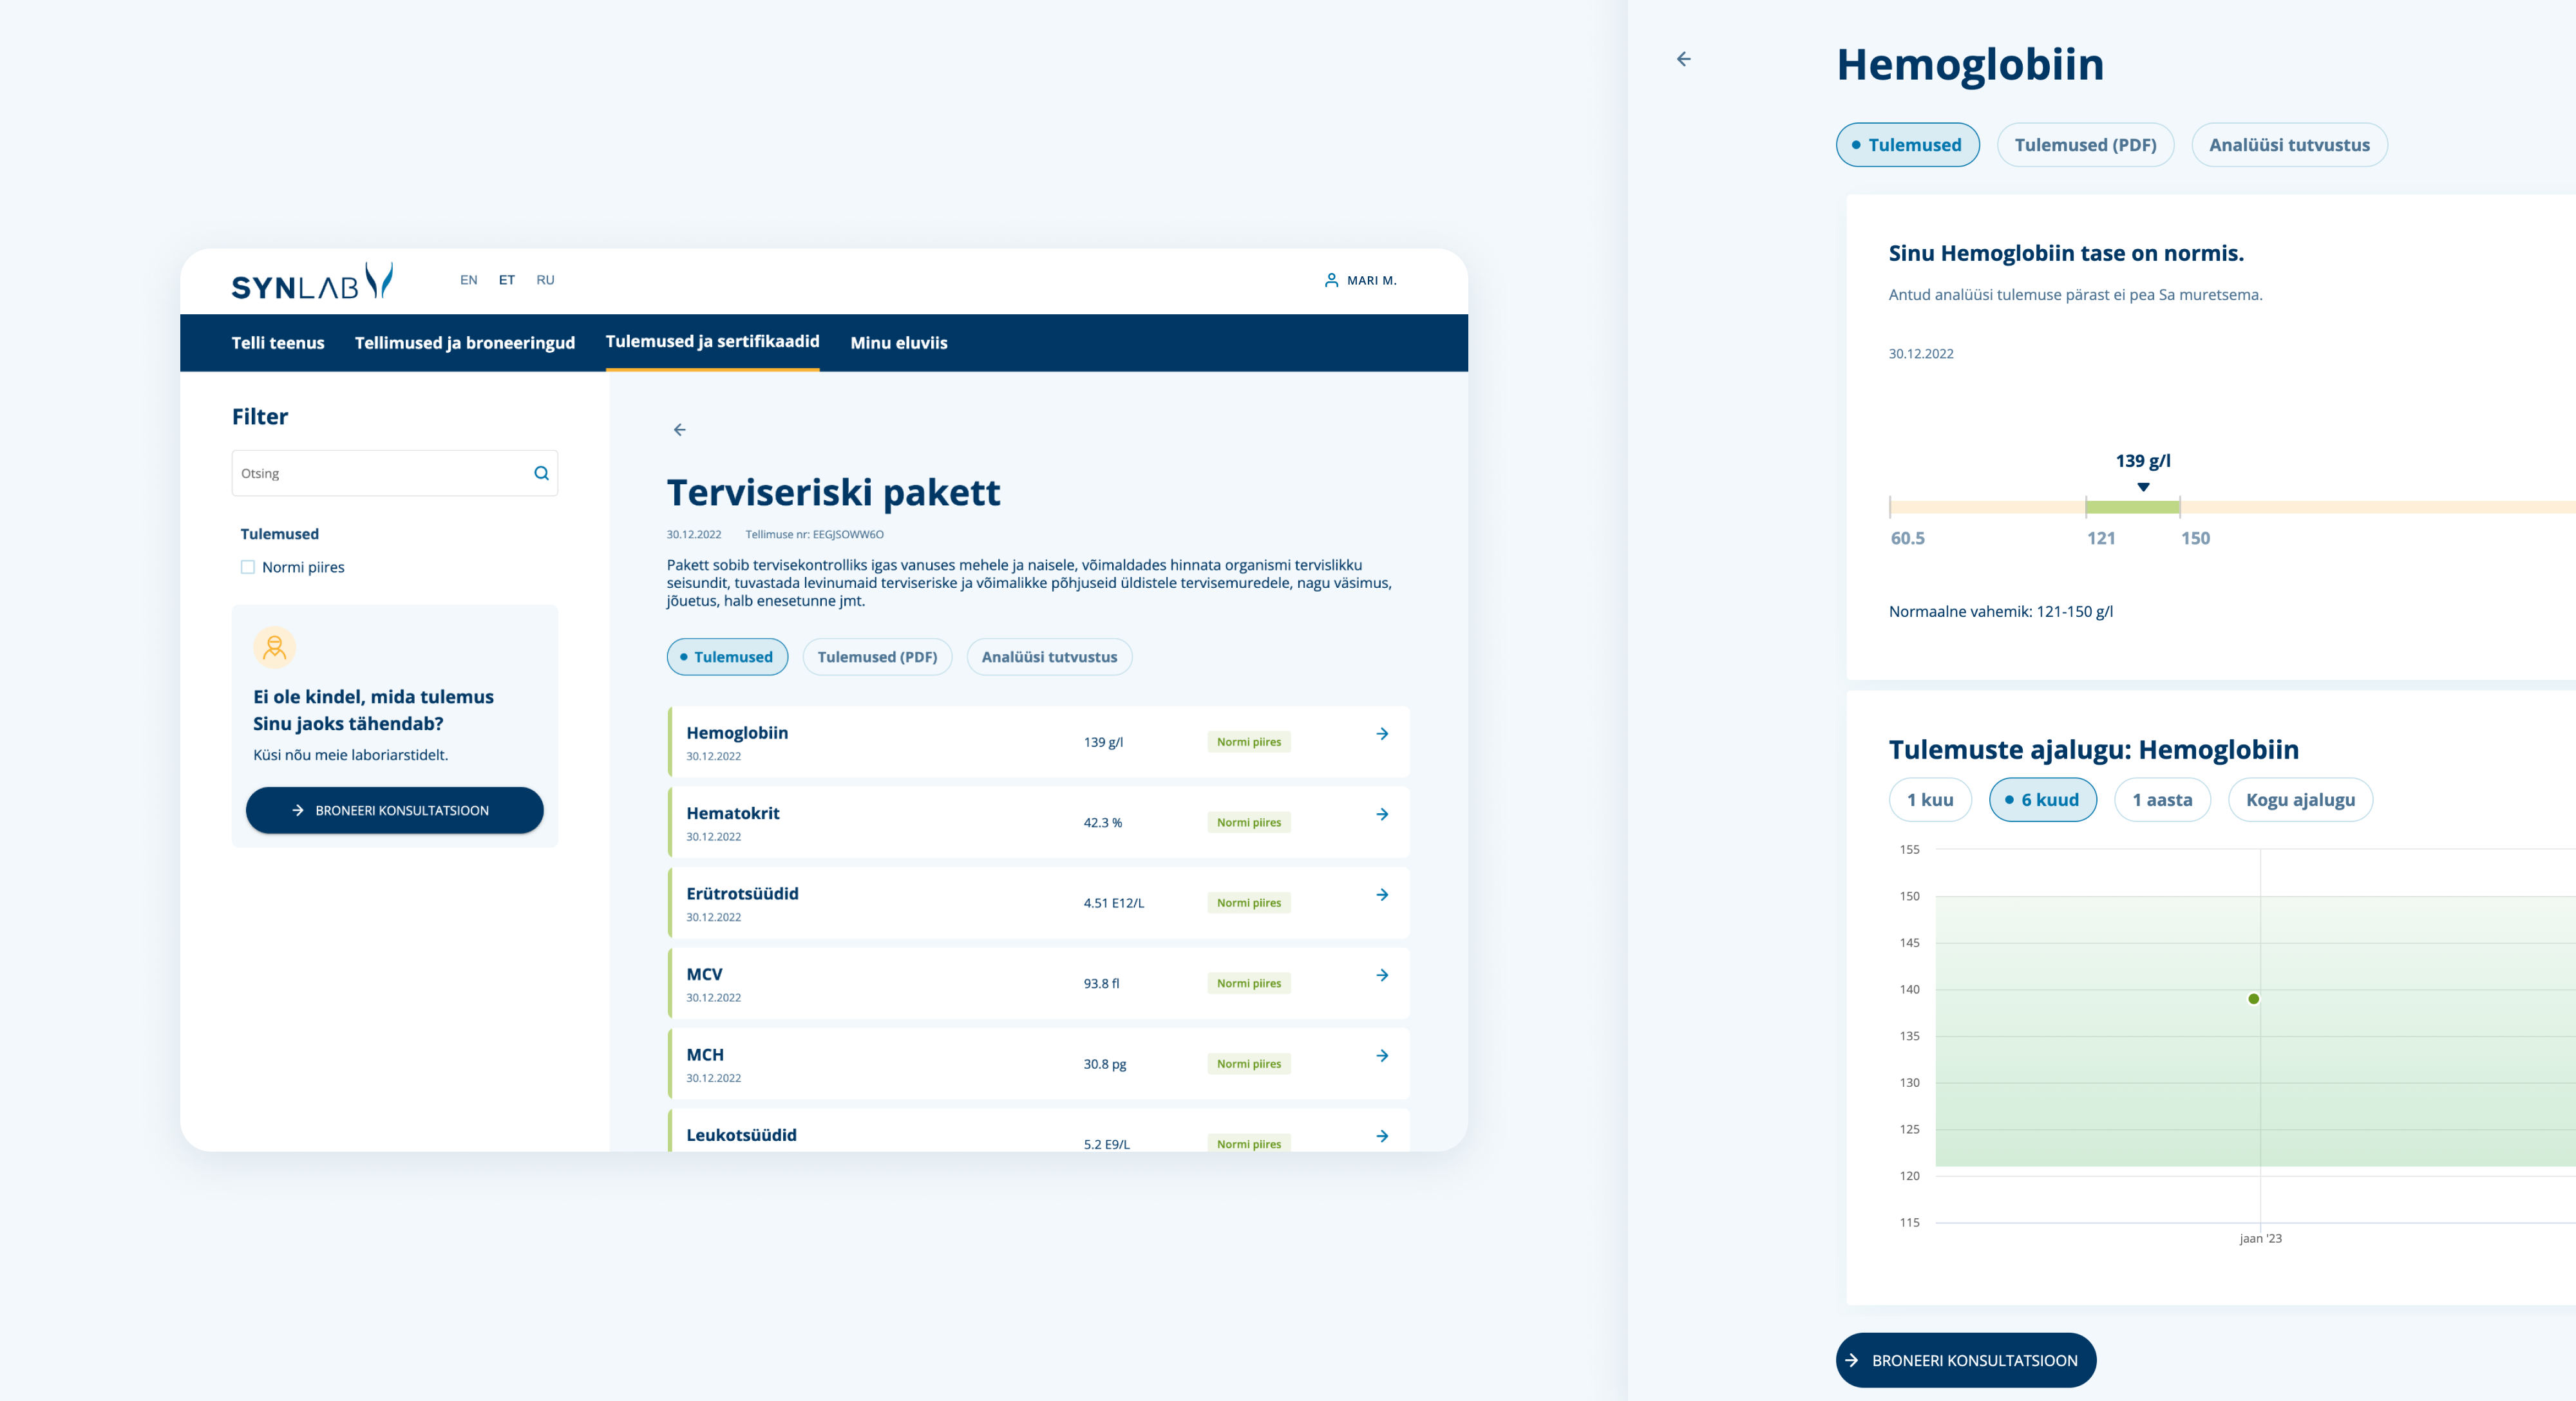This screenshot has width=2576, height=1401.
Task: Expand the Leukotsüüdid result row arrow
Action: click(1382, 1136)
